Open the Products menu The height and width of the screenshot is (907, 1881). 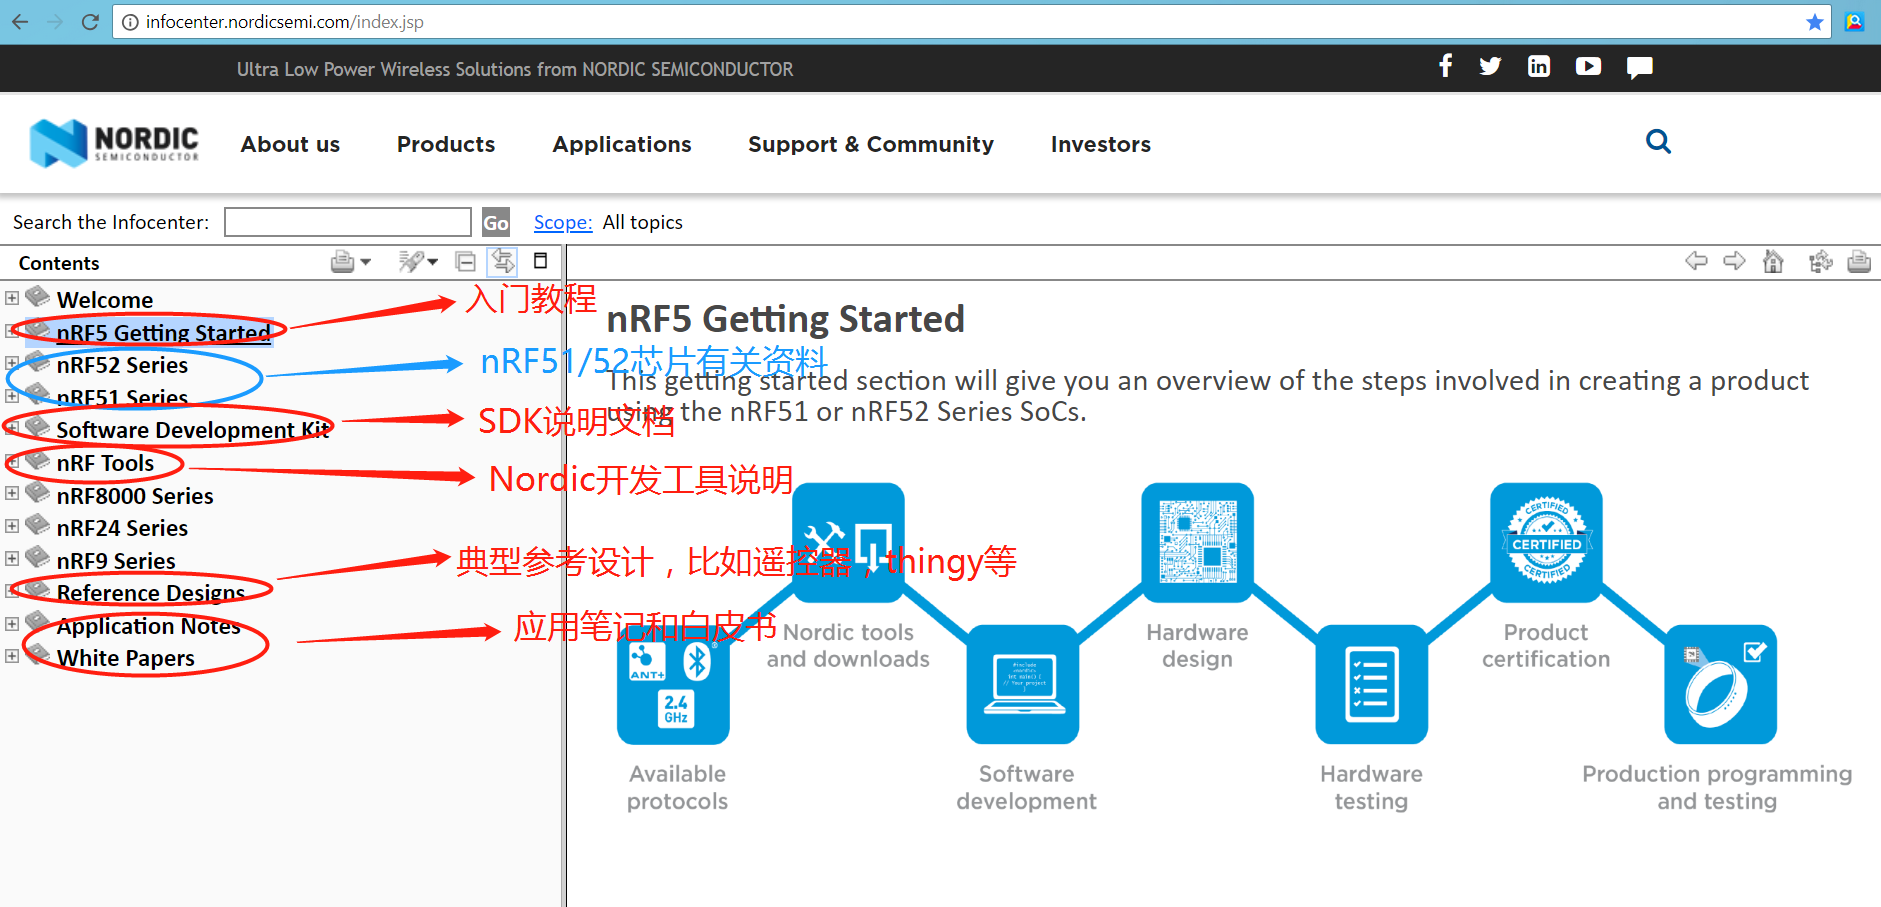click(x=446, y=144)
